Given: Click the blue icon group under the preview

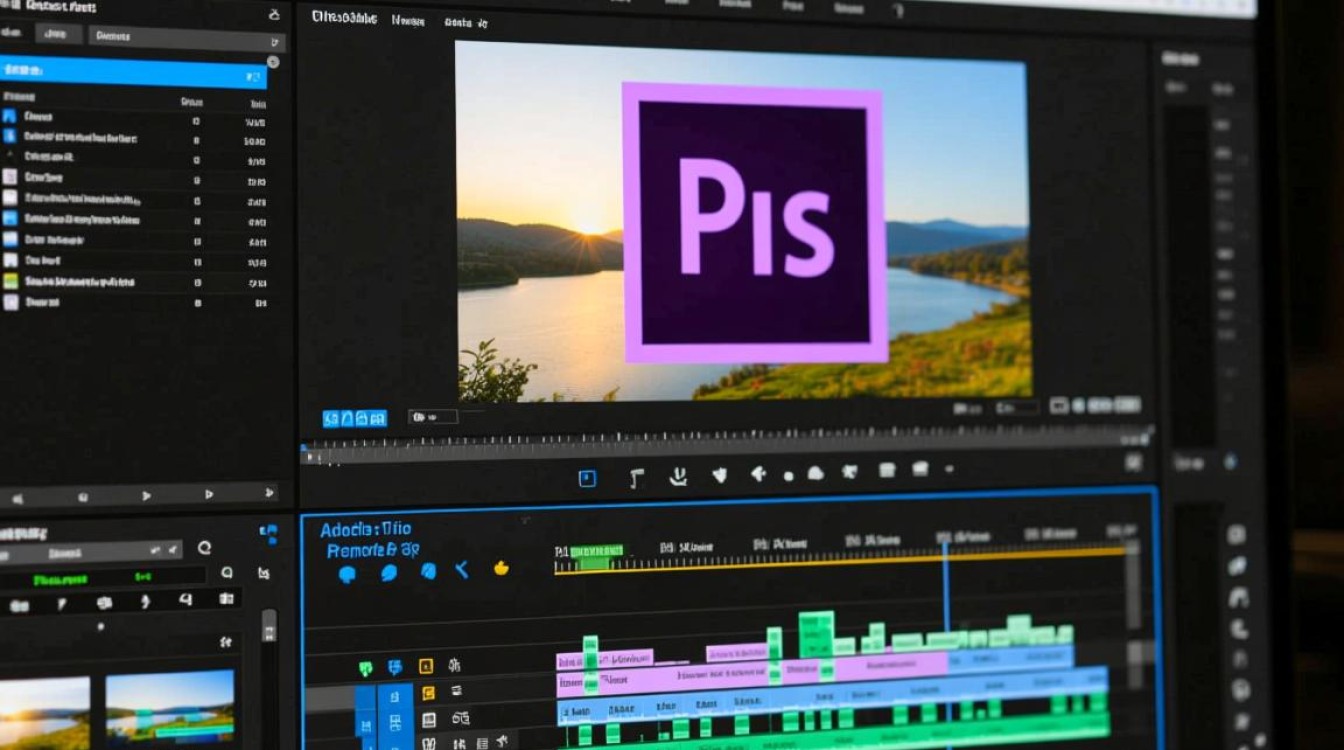Looking at the screenshot, I should click(354, 418).
